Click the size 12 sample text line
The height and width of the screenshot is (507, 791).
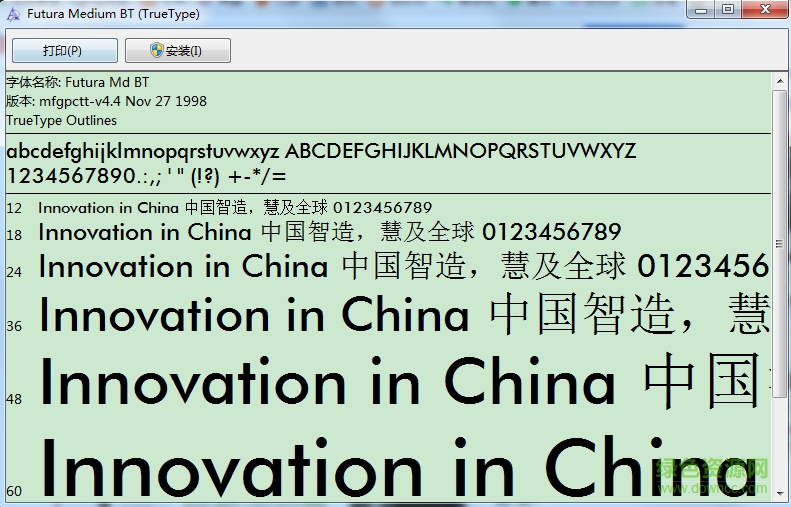(235, 207)
